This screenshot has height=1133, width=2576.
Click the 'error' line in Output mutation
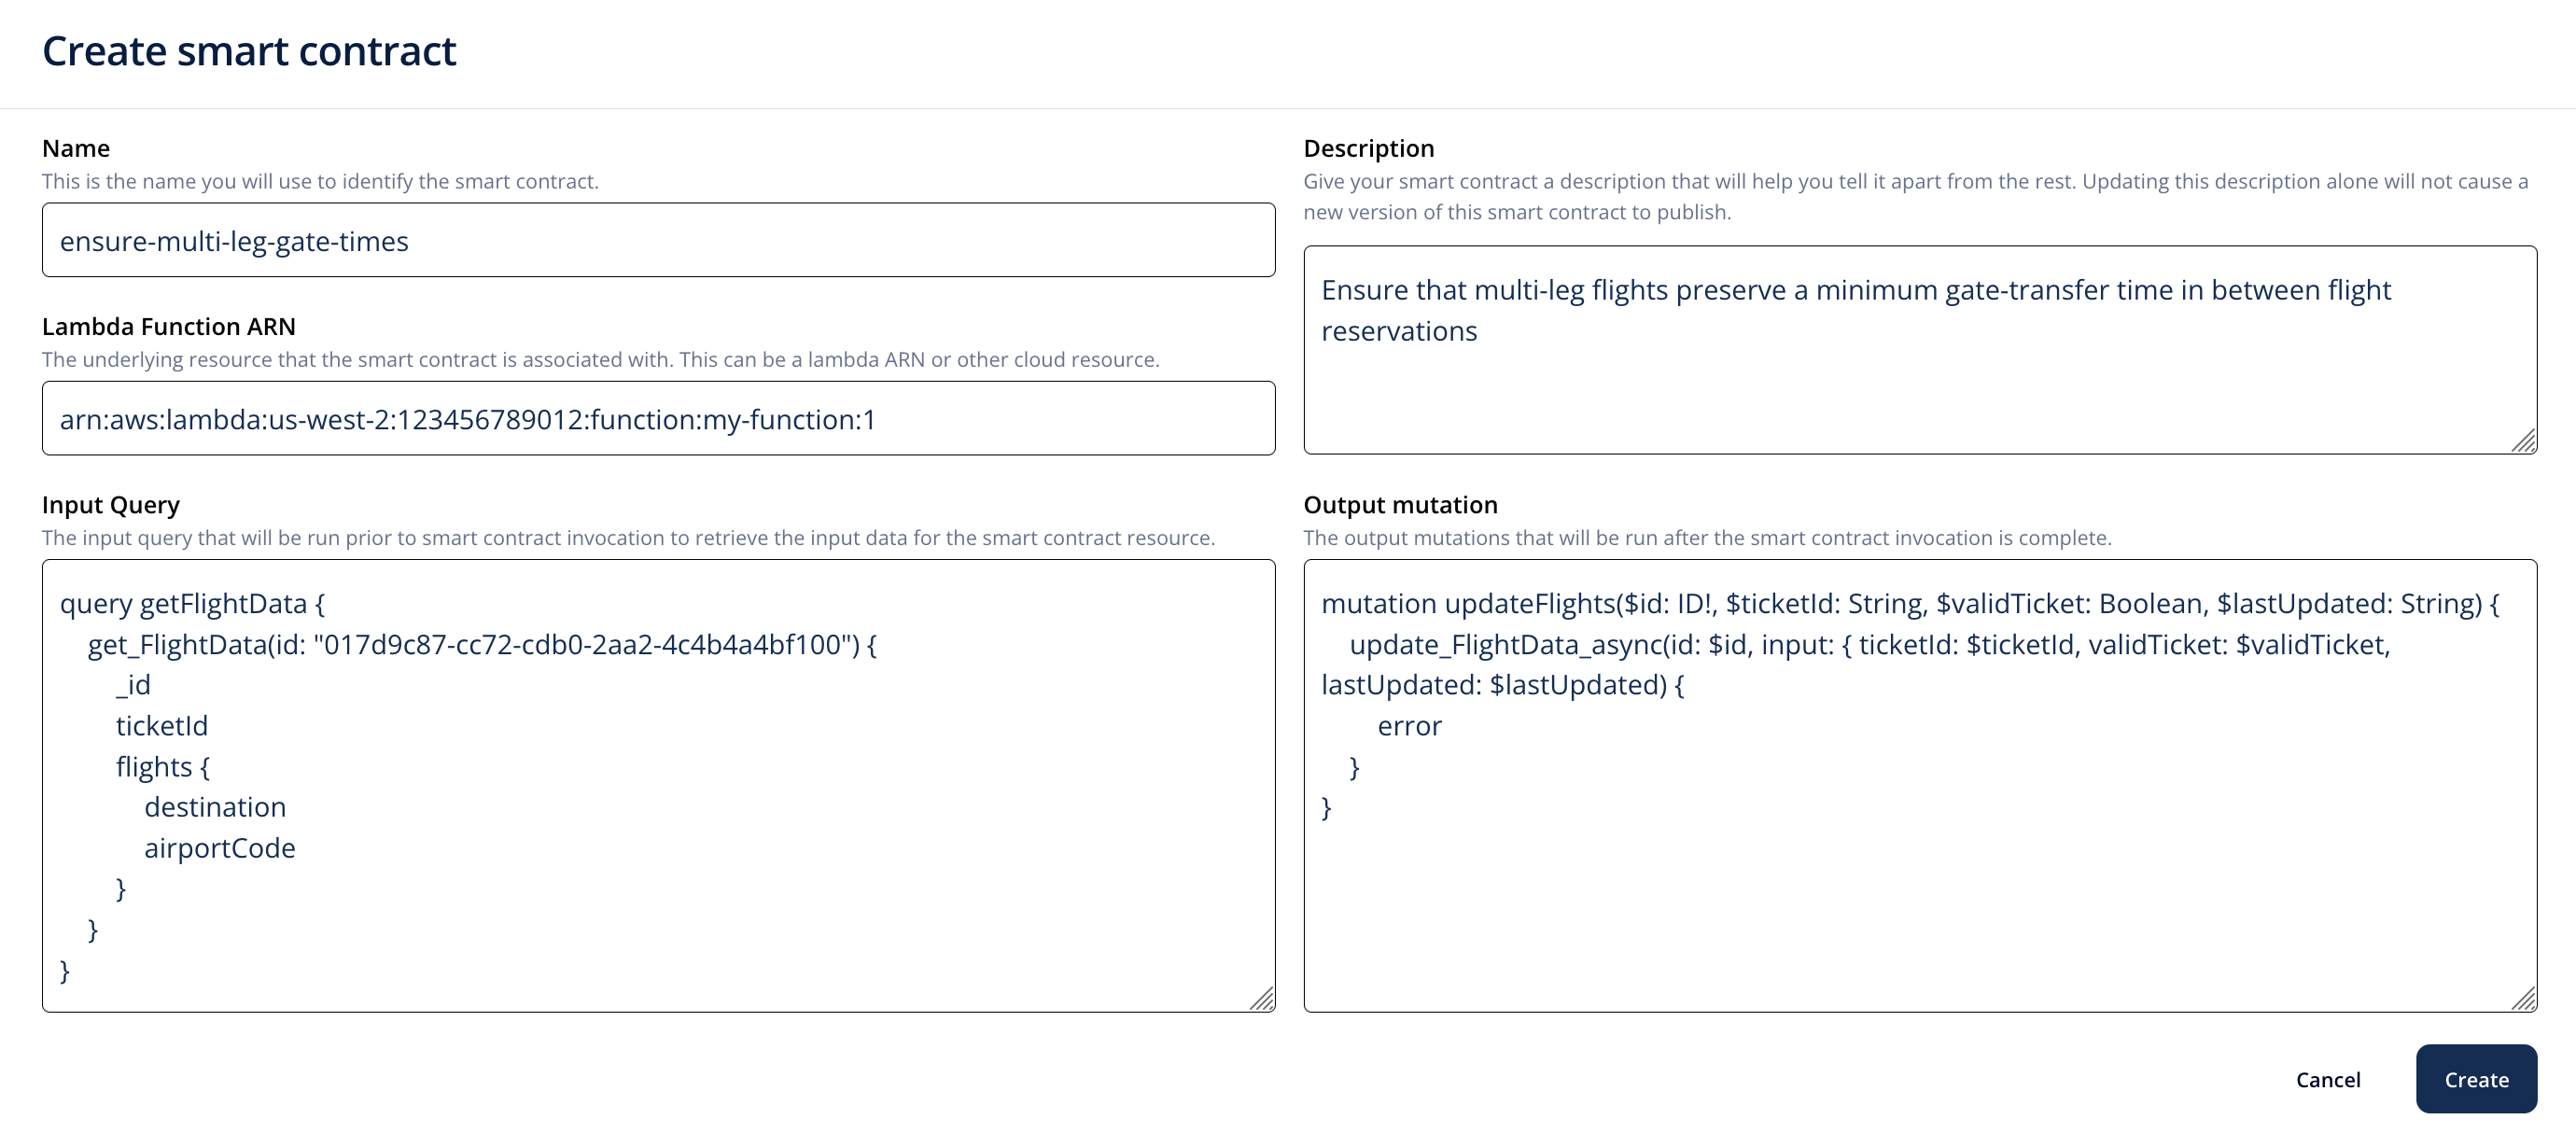(1410, 725)
